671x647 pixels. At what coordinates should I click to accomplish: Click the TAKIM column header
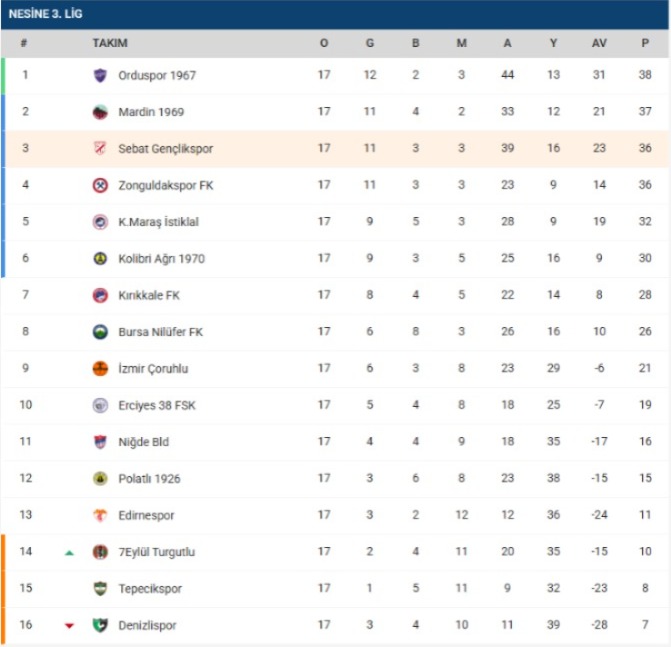click(x=110, y=43)
